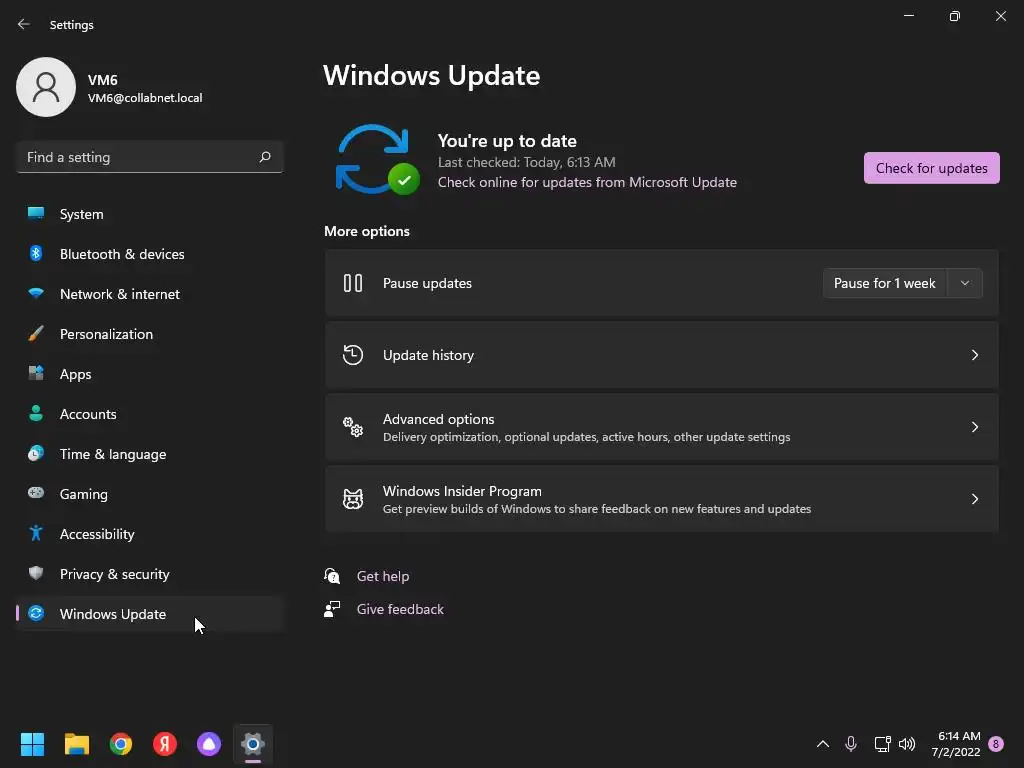Click Pause for 1 week button
Viewport: 1024px width, 768px height.
[884, 283]
